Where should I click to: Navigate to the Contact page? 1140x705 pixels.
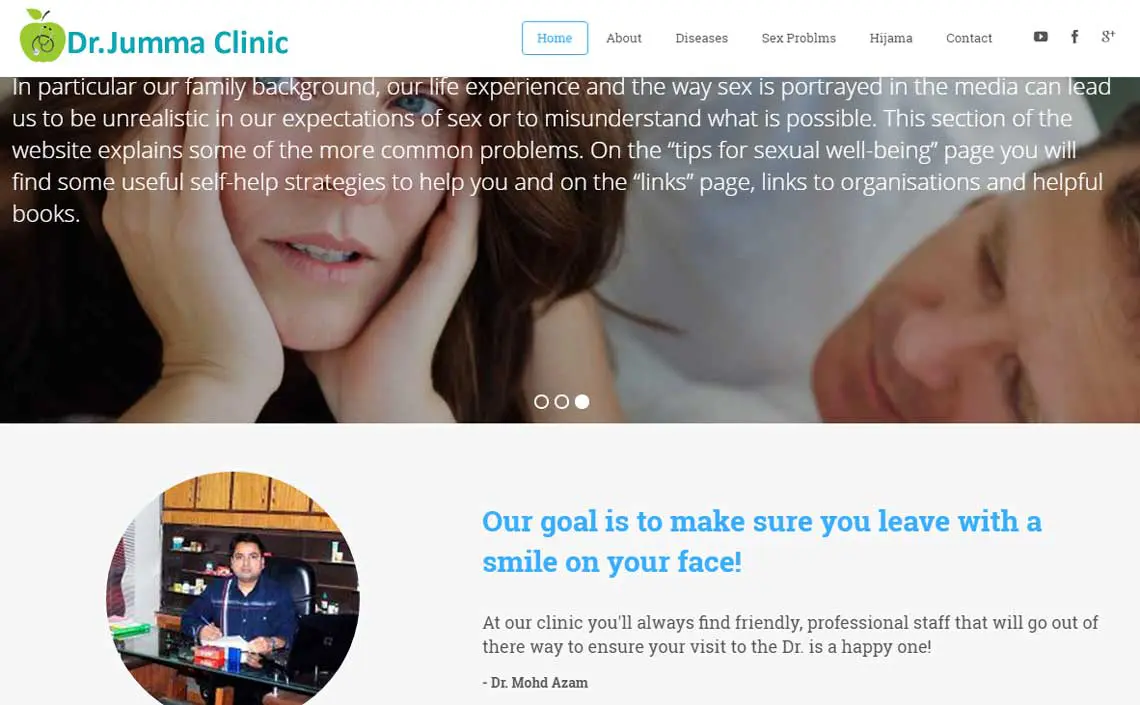coord(968,38)
